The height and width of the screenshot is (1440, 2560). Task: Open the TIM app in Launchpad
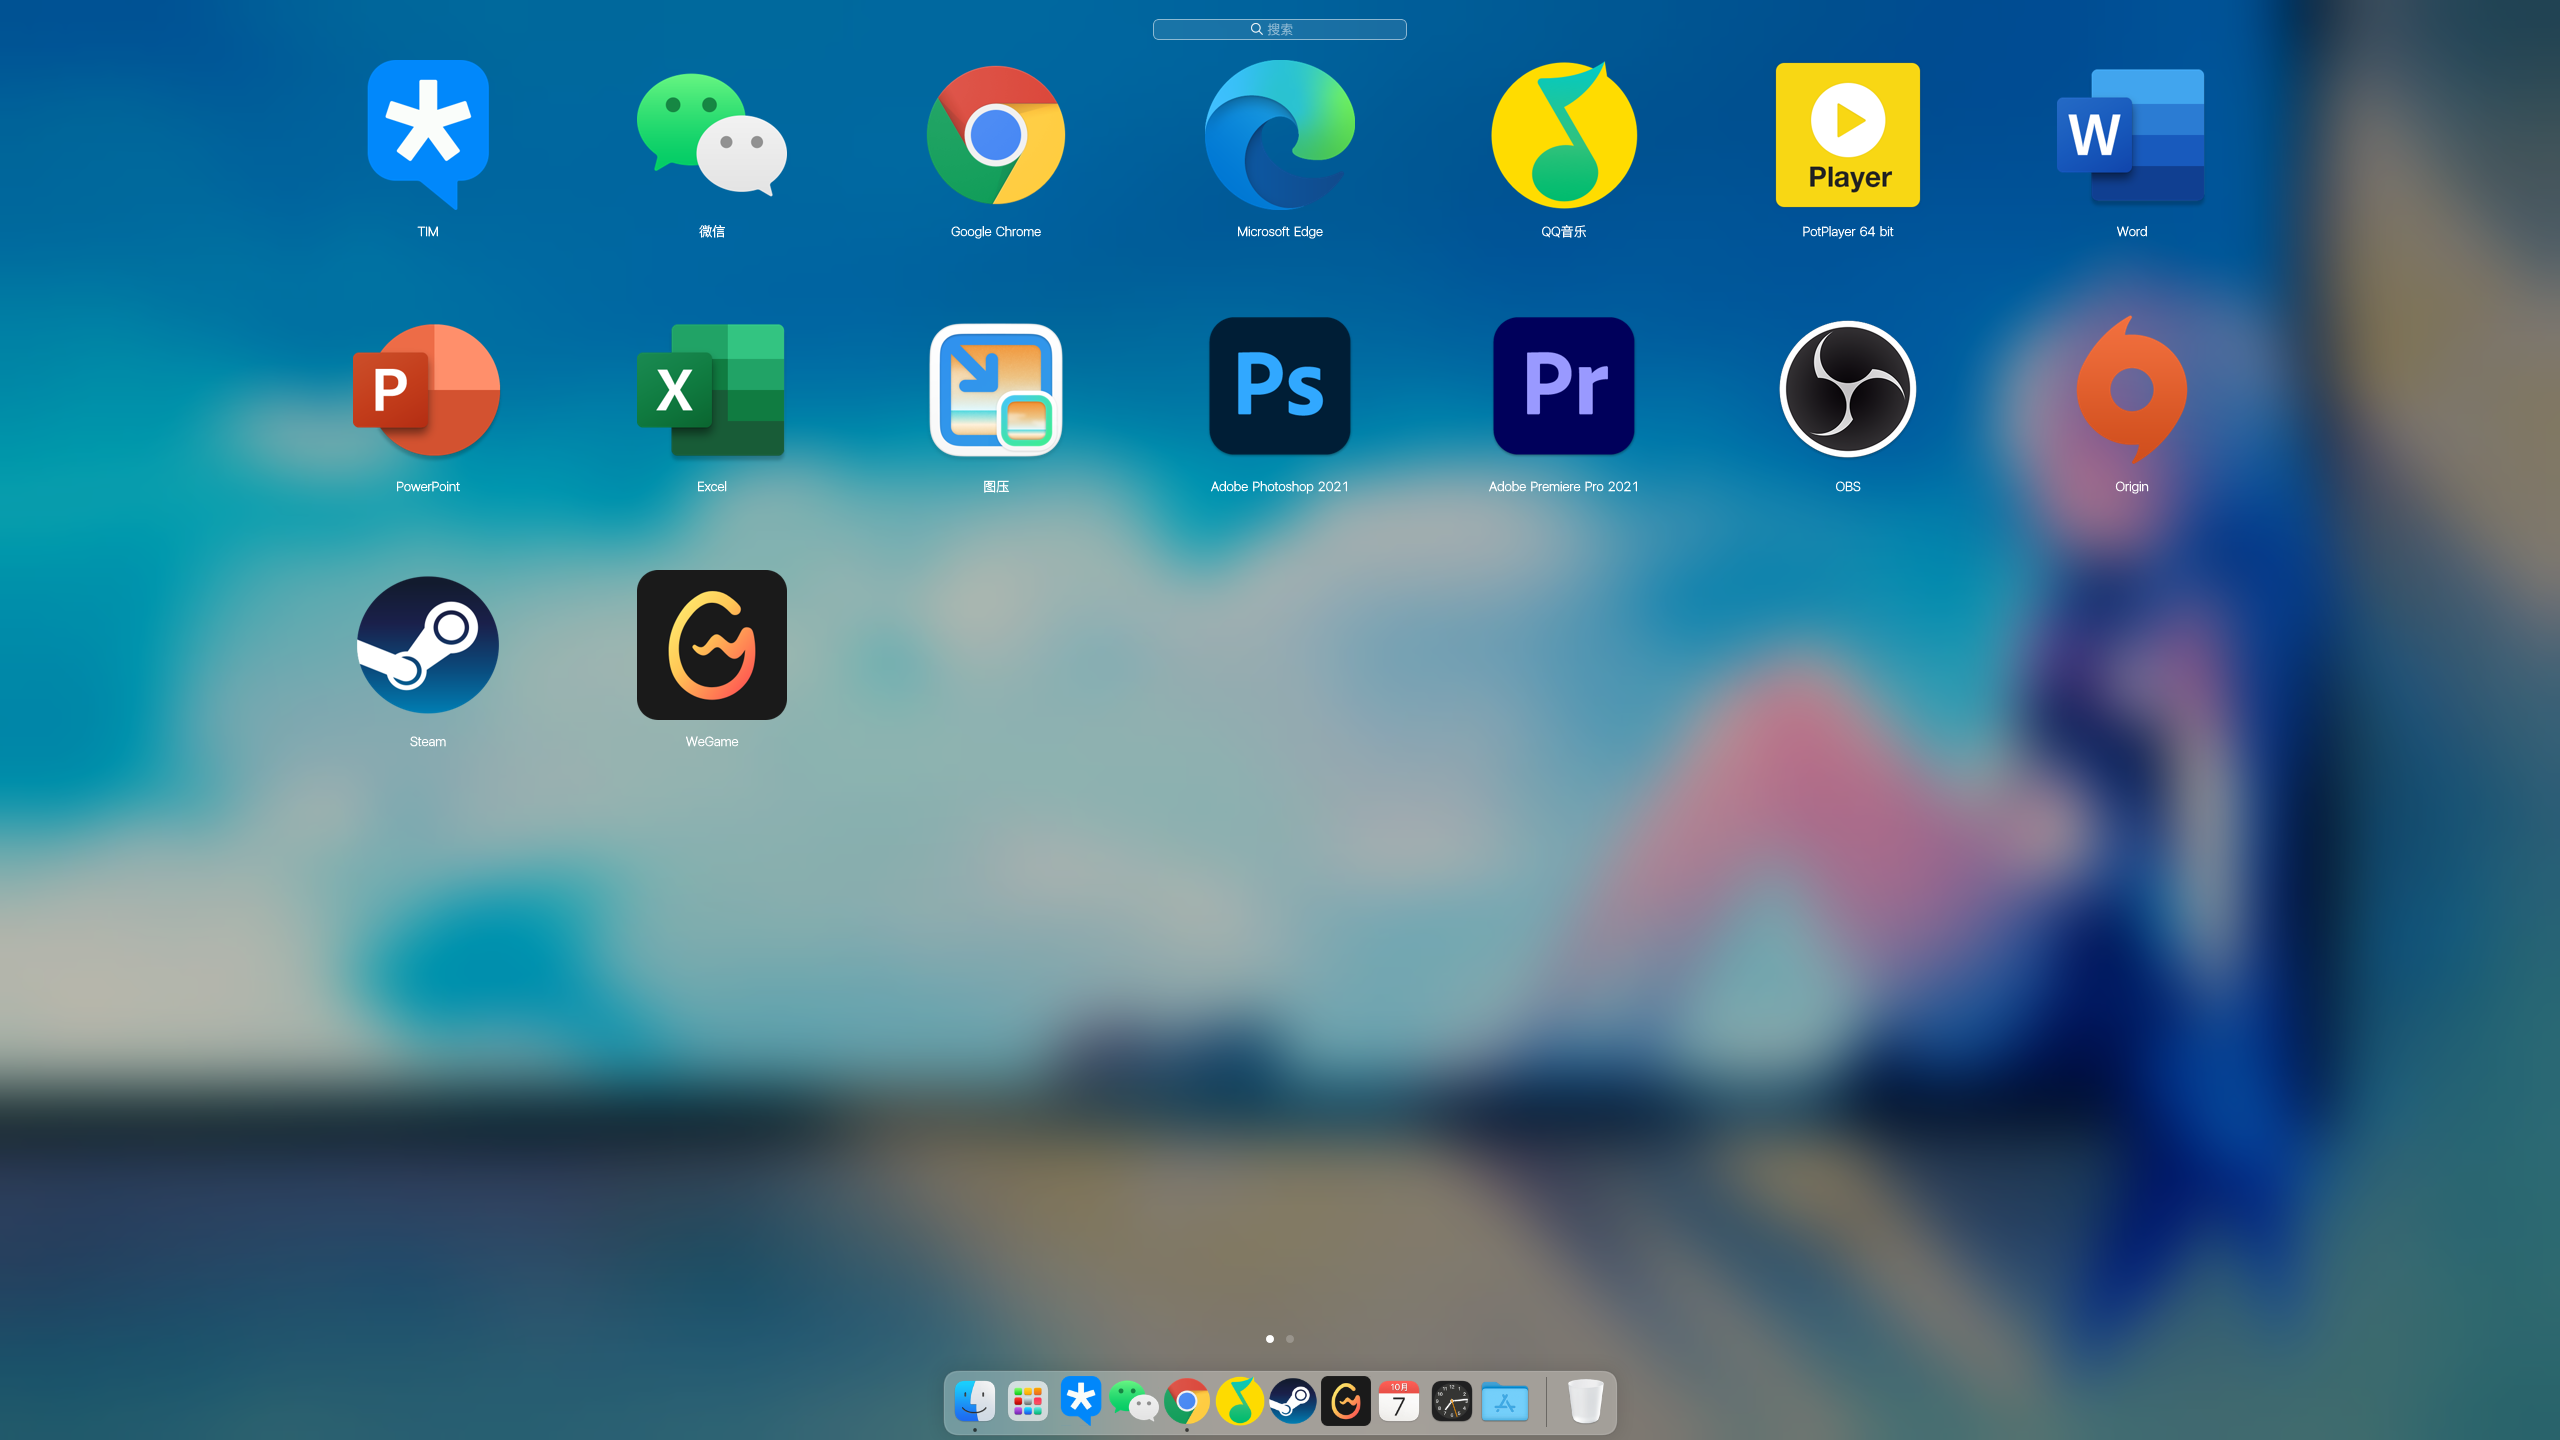coord(428,135)
